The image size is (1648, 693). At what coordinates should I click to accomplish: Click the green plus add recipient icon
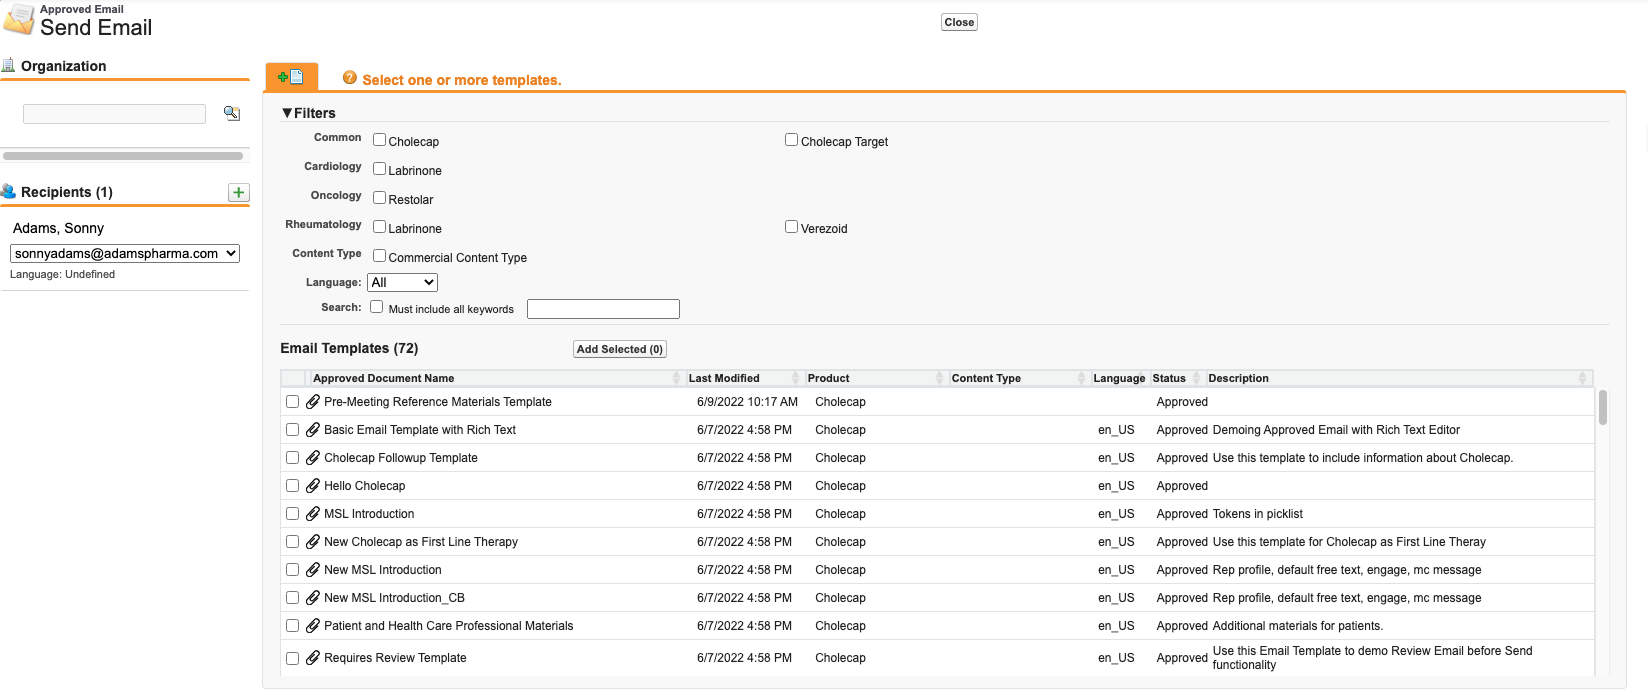click(x=239, y=192)
